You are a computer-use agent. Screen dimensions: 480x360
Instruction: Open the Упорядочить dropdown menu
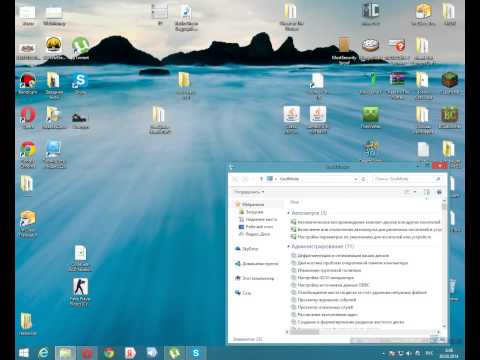tap(249, 192)
